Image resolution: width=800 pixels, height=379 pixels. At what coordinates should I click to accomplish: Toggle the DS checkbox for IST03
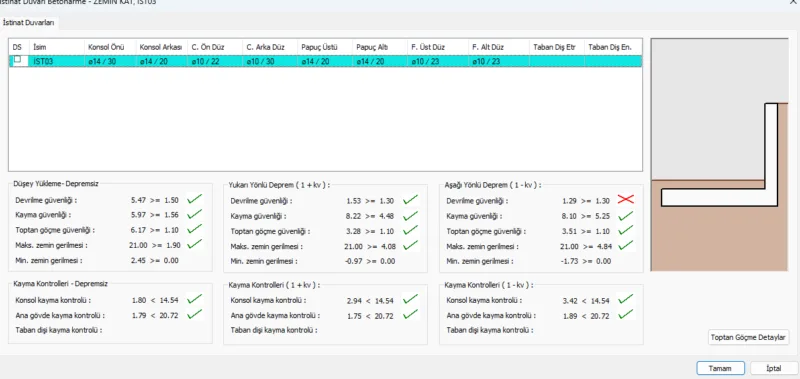18,60
